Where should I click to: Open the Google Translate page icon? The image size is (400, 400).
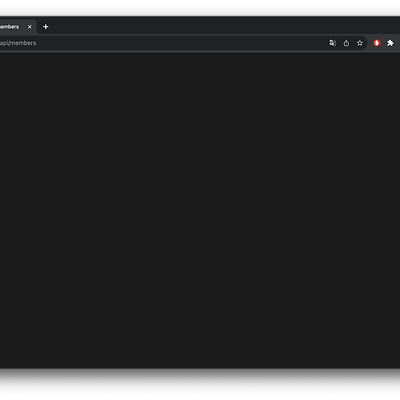[x=332, y=43]
